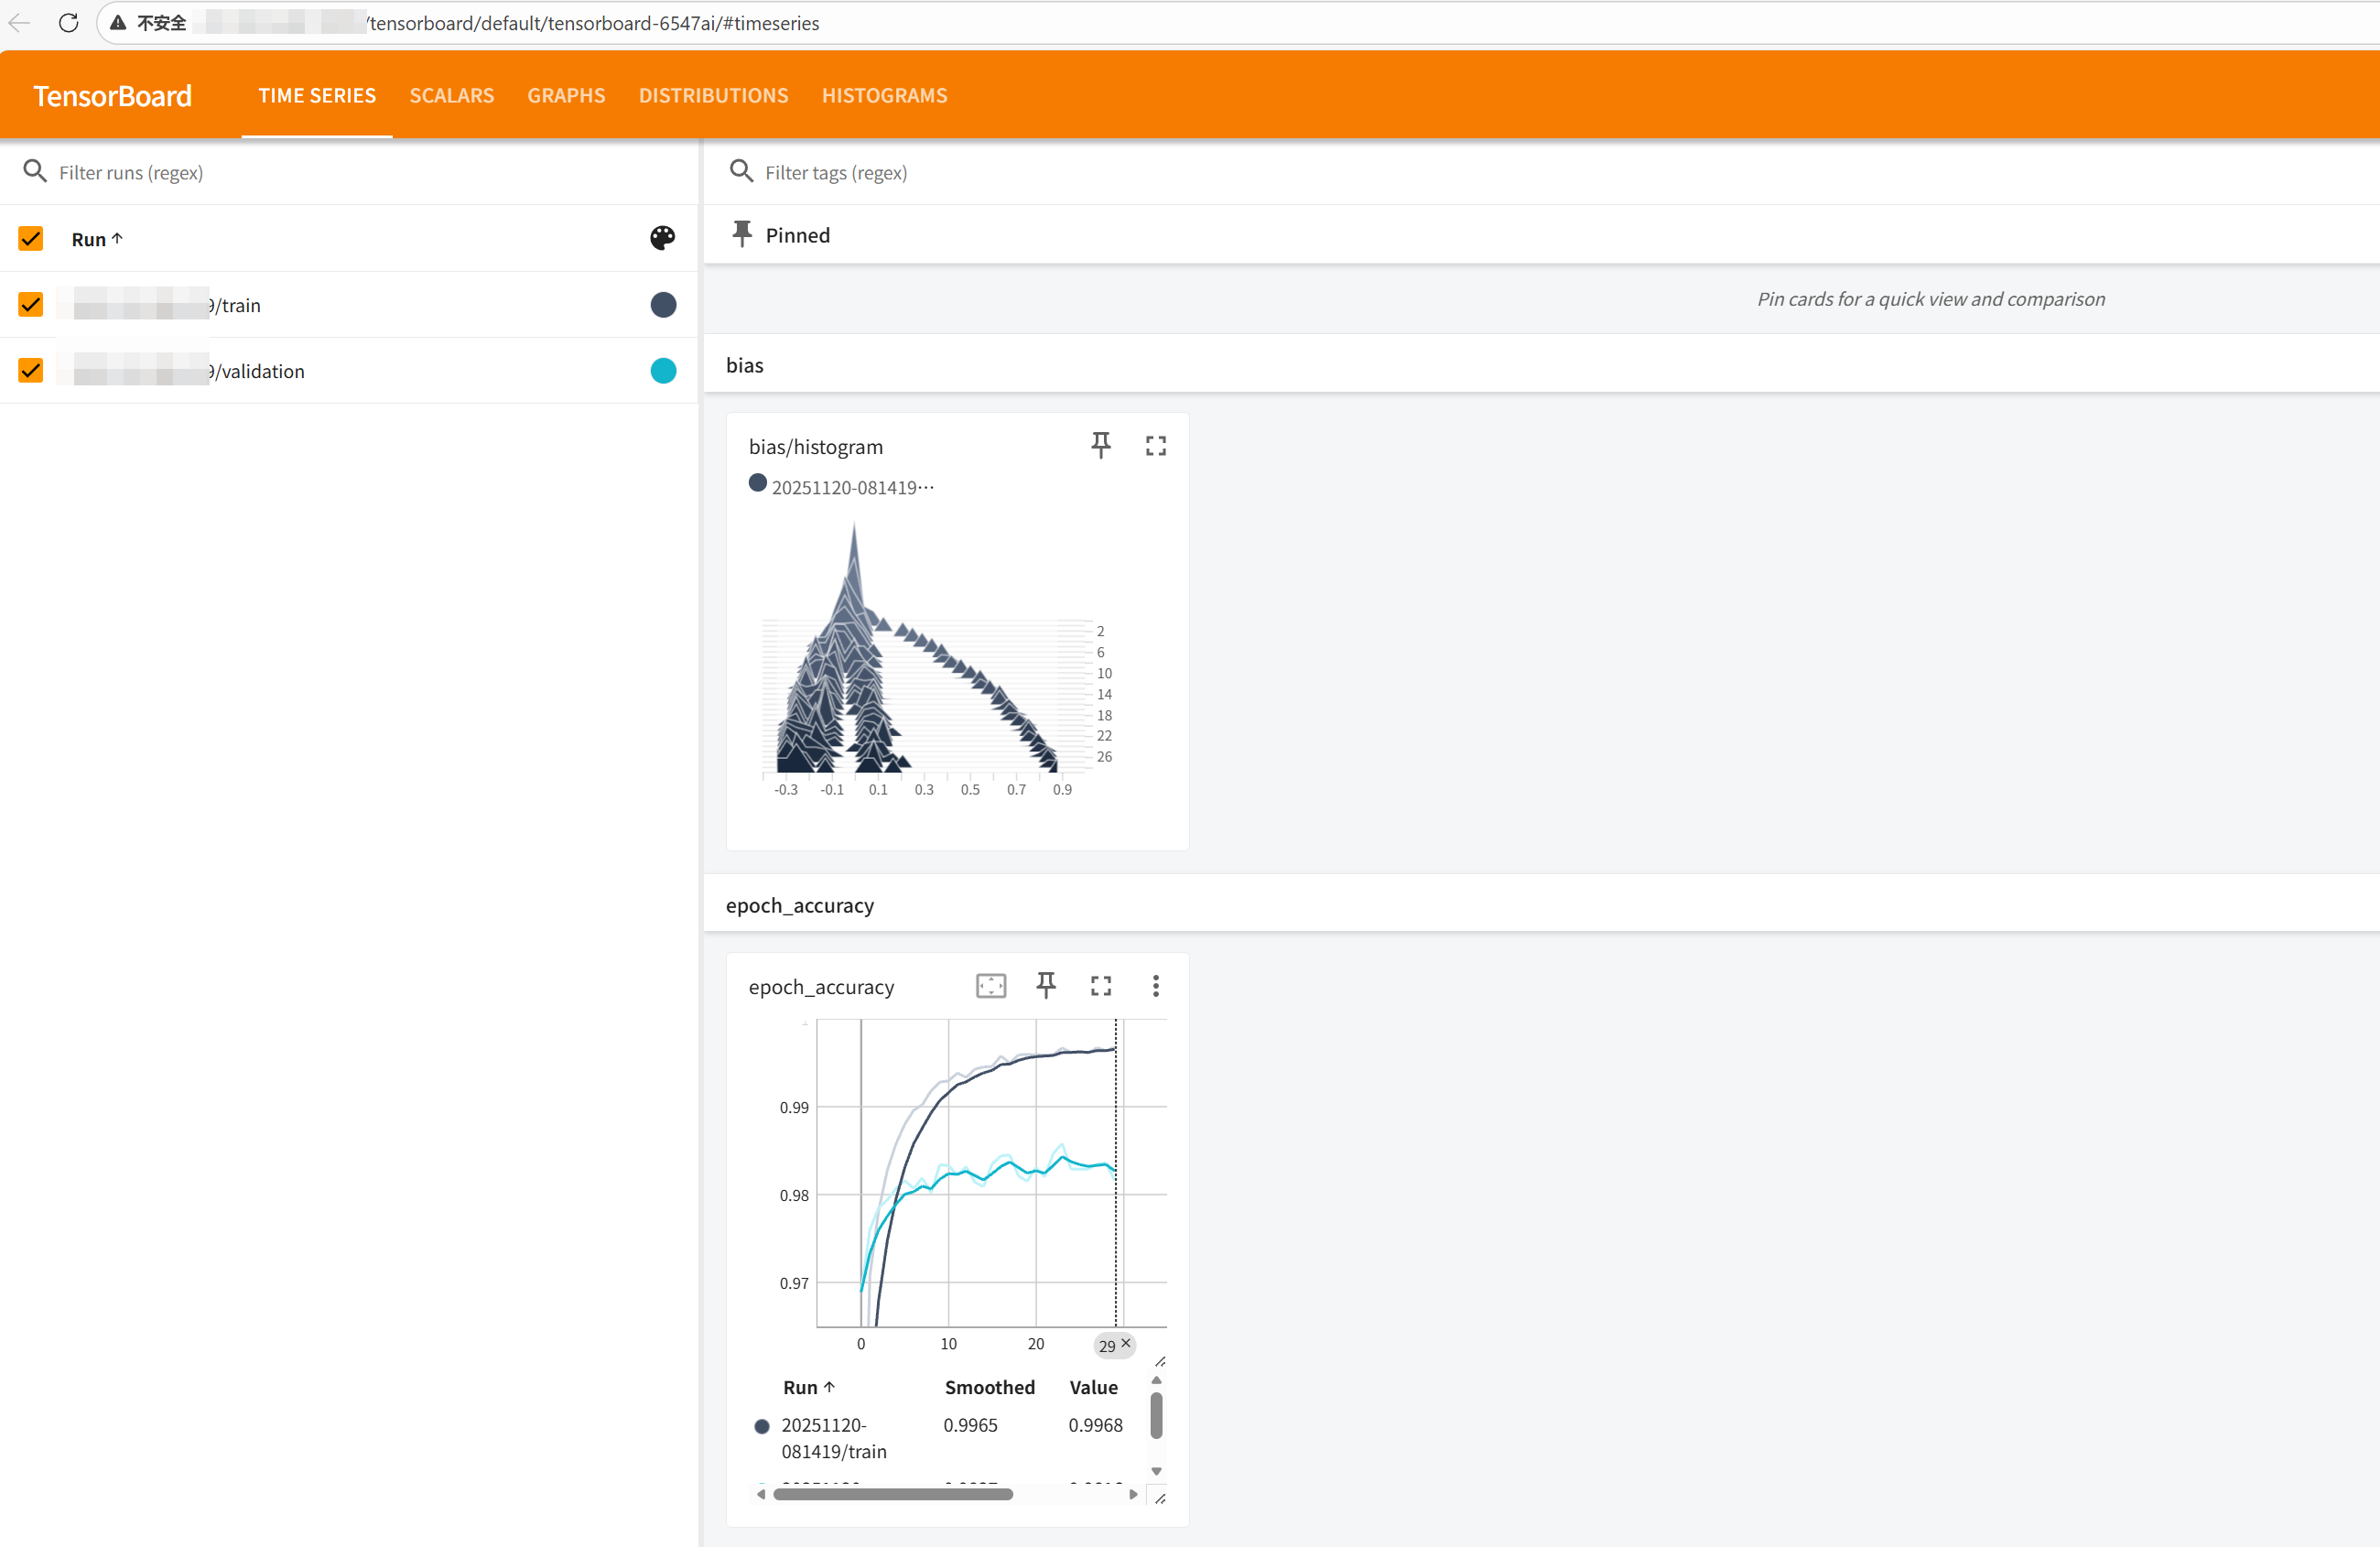
Task: Expand bias/histogram card to full size
Action: pyautogui.click(x=1155, y=446)
